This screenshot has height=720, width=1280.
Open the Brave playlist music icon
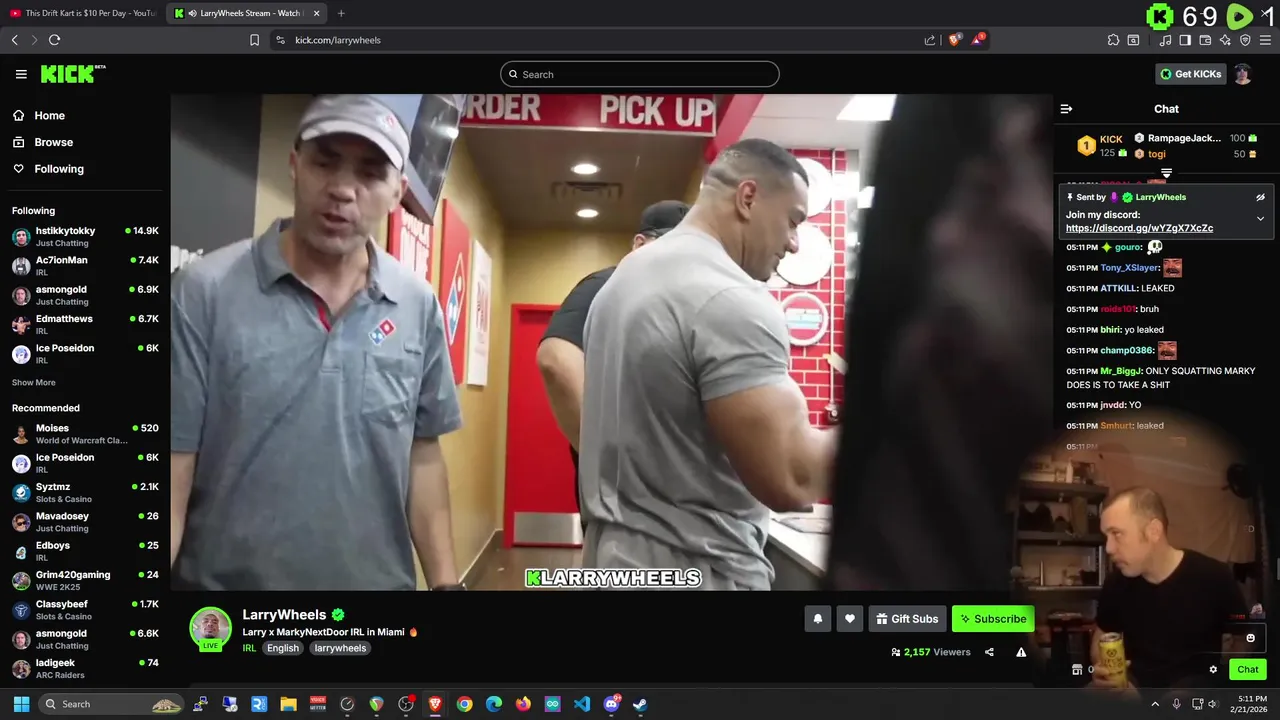[1165, 40]
